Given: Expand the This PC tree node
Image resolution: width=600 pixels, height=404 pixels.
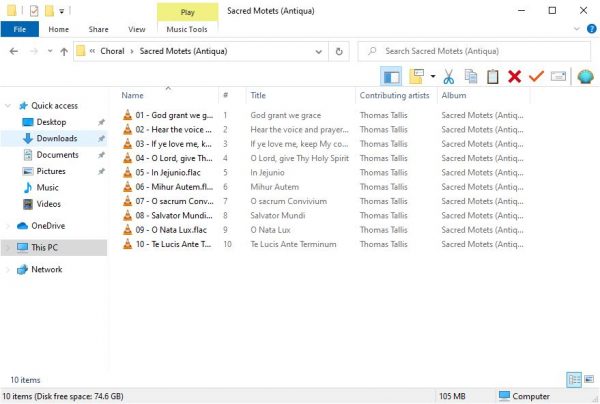Looking at the screenshot, I should [x=8, y=248].
